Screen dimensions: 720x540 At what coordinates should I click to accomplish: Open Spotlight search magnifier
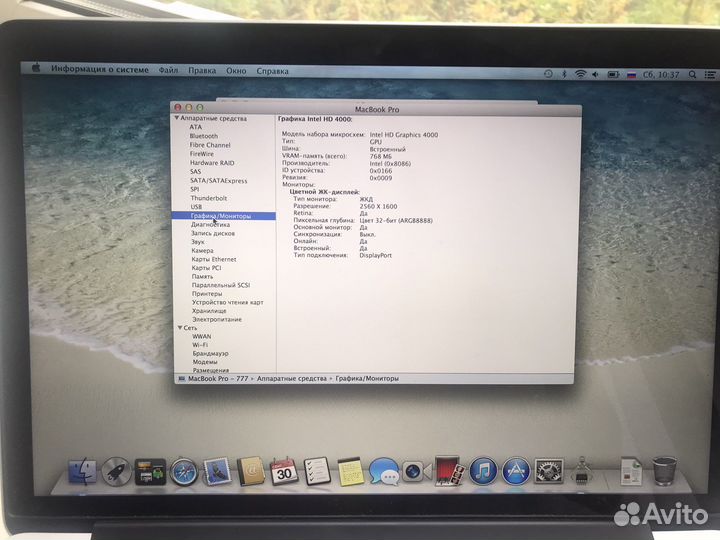[692, 74]
